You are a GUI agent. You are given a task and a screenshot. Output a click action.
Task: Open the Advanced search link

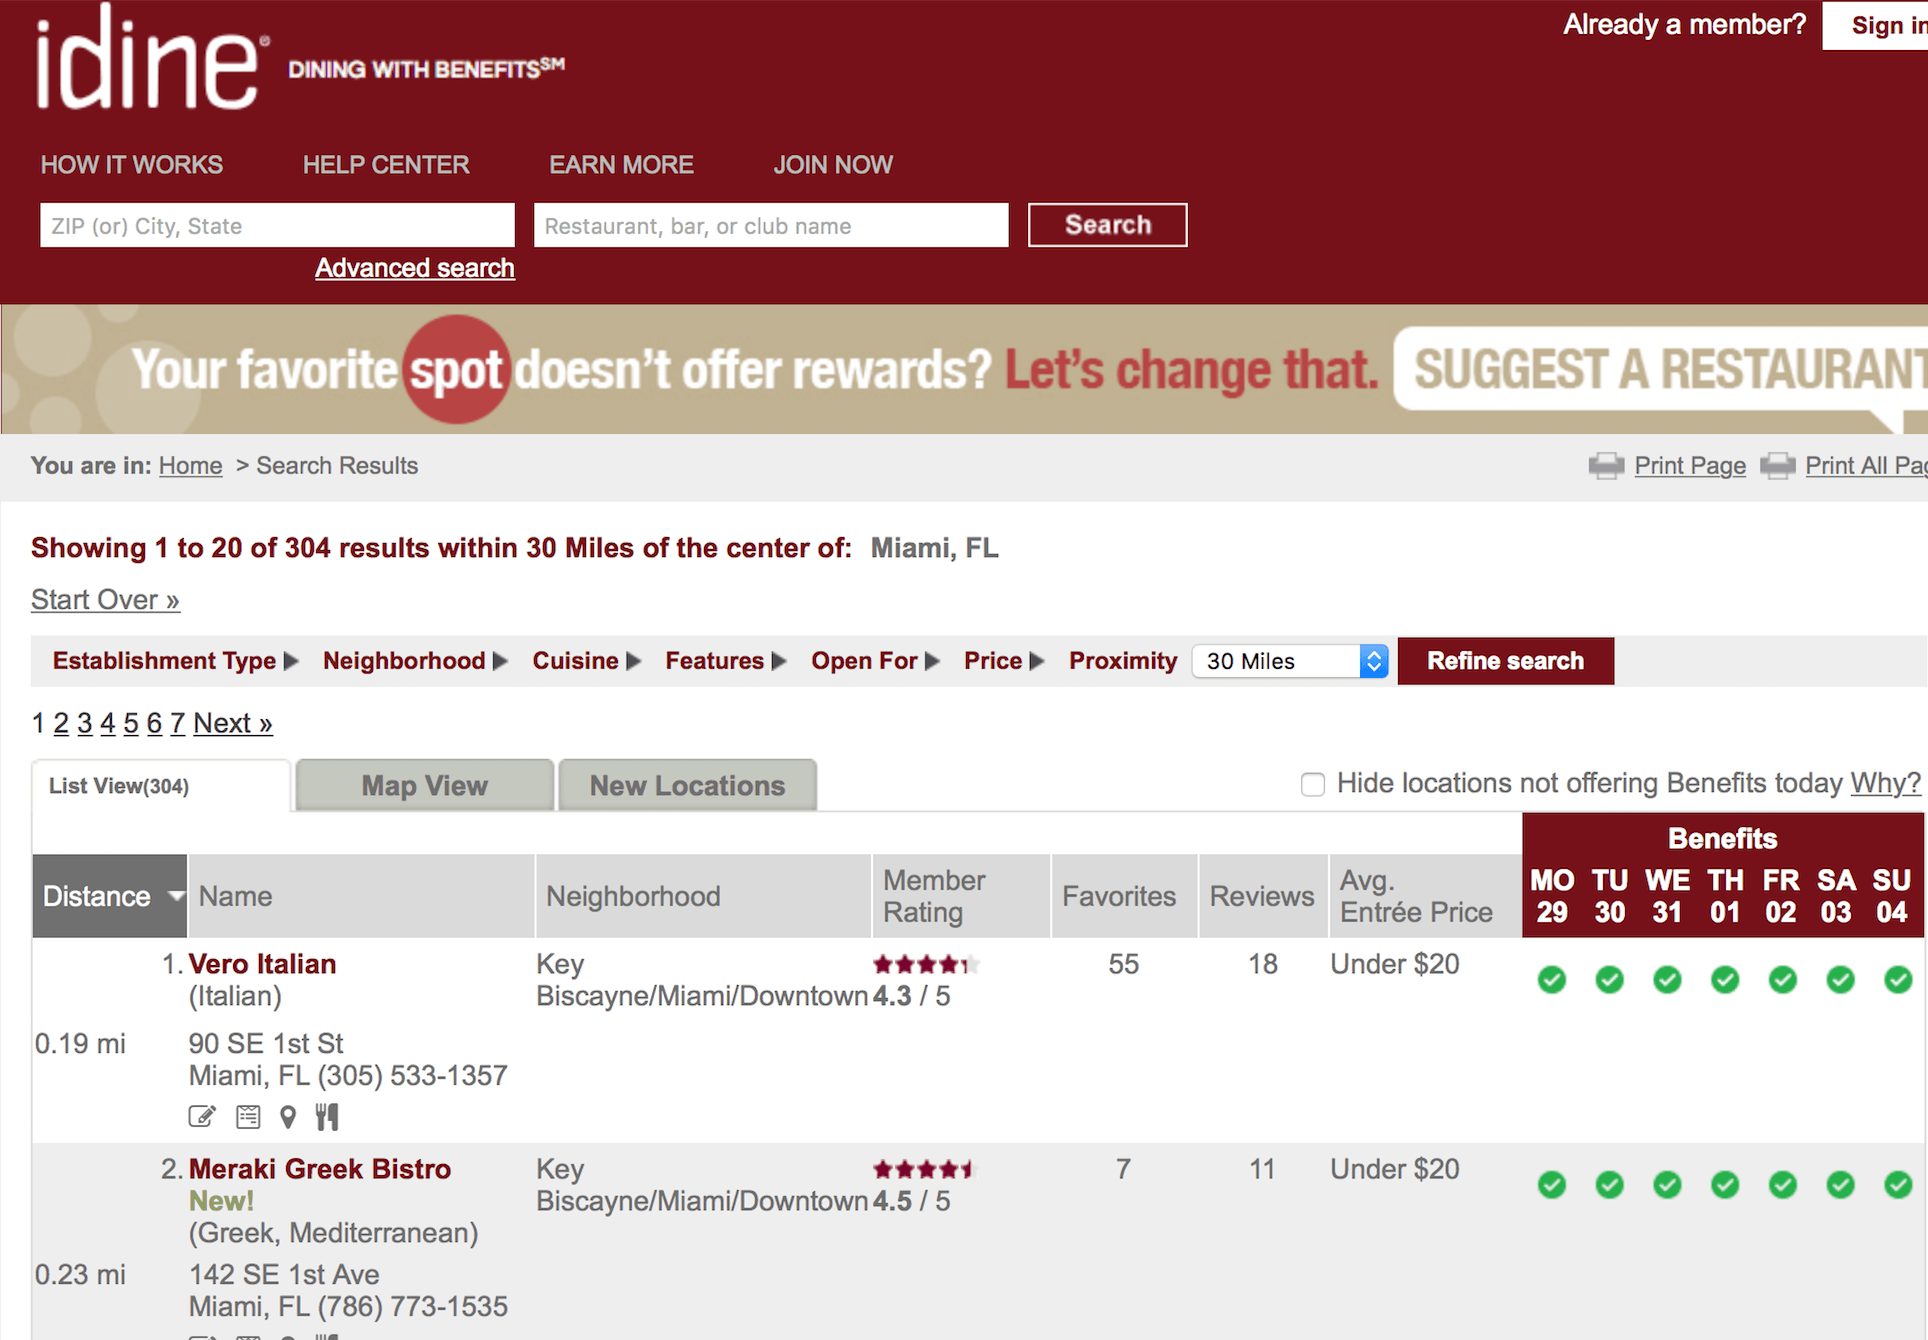tap(415, 268)
